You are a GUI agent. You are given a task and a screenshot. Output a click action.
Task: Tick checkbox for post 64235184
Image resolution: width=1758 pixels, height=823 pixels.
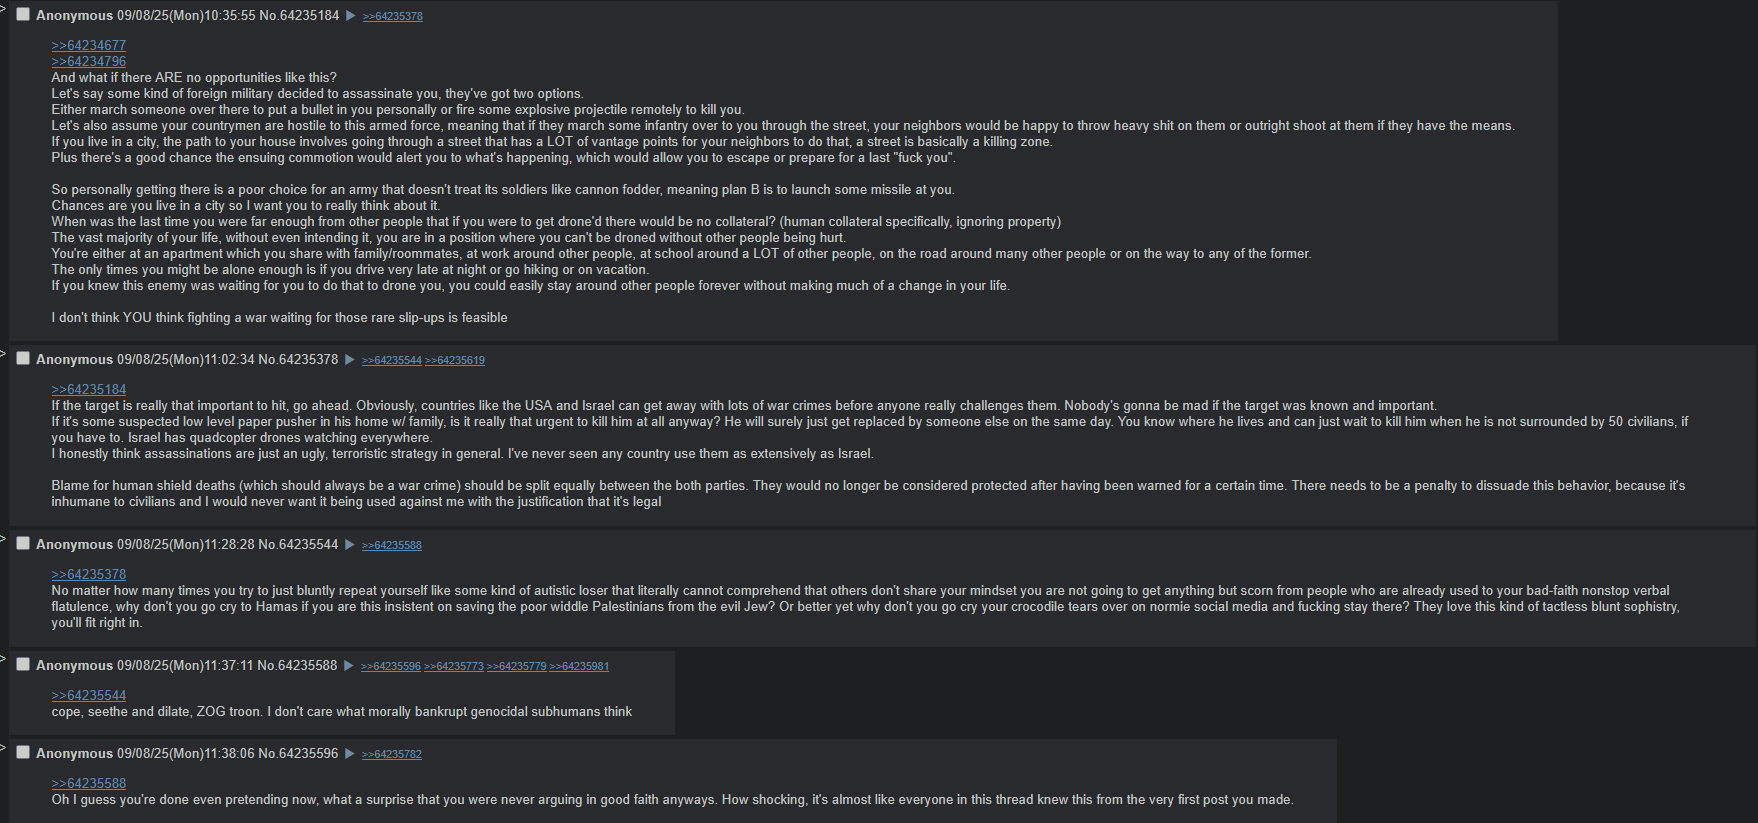click(23, 15)
